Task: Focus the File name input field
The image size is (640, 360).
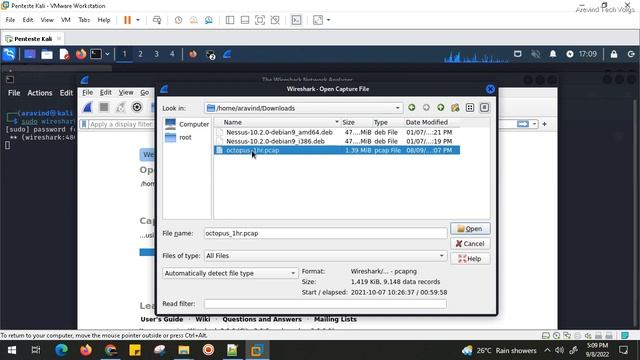Action: point(325,233)
